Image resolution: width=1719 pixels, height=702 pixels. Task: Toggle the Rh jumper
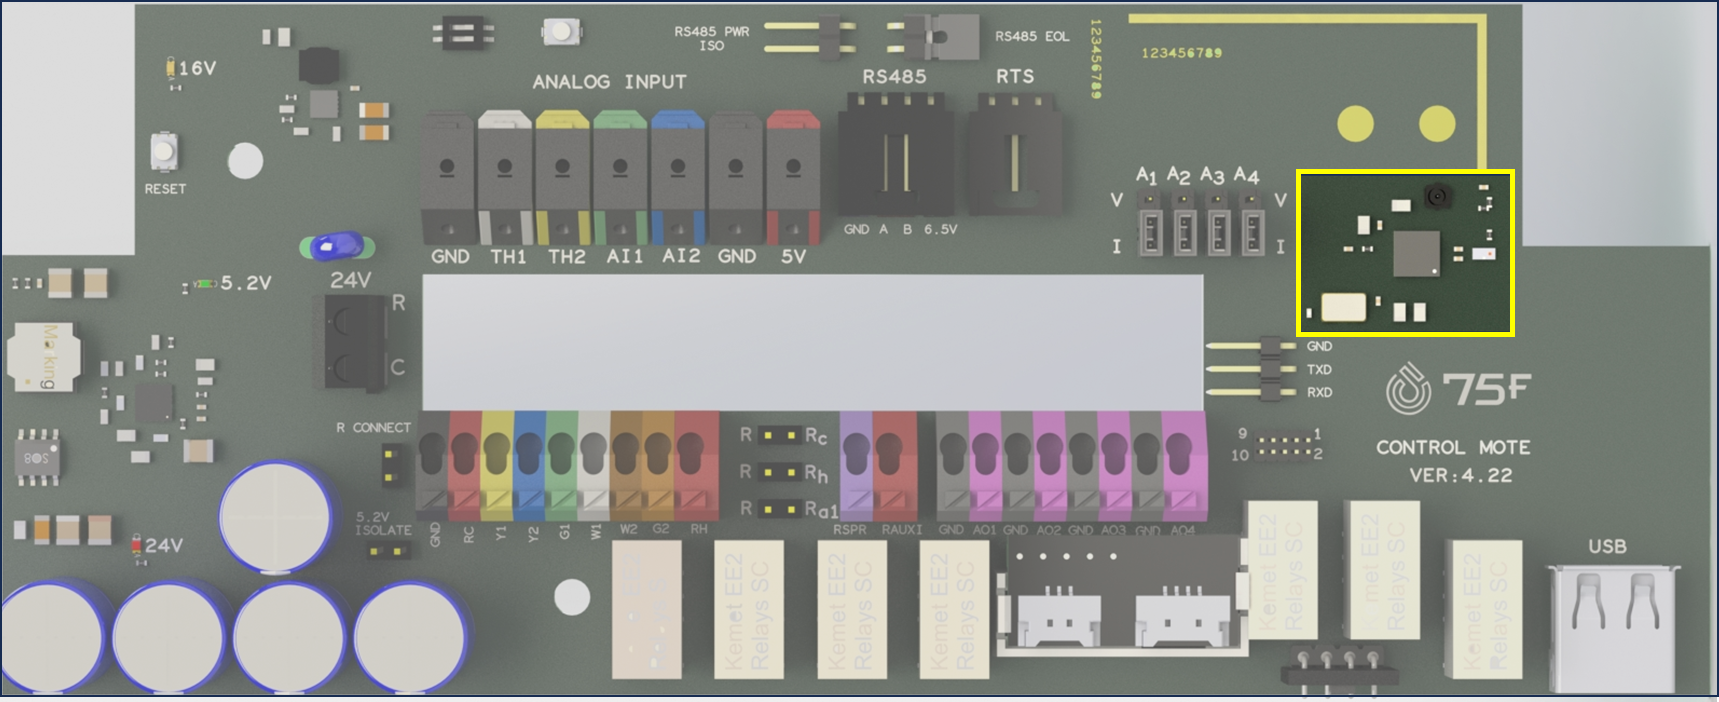click(x=780, y=472)
